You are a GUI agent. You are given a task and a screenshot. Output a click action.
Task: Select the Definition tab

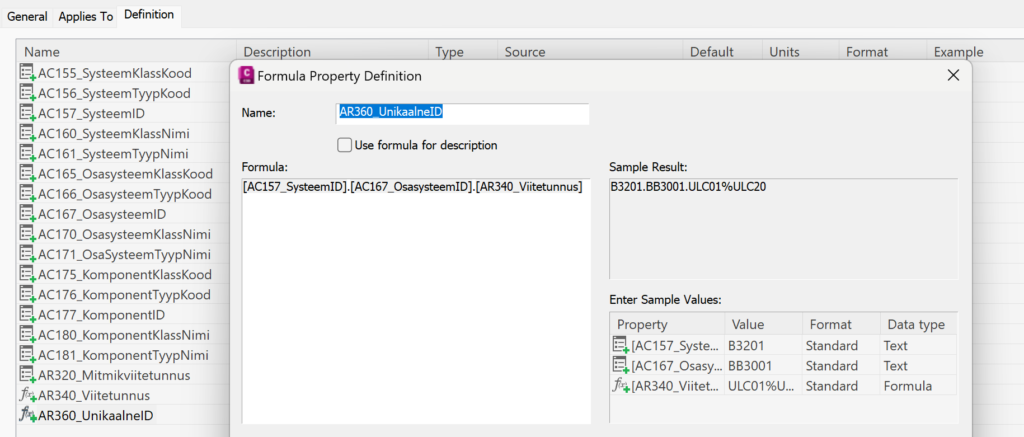pyautogui.click(x=149, y=14)
